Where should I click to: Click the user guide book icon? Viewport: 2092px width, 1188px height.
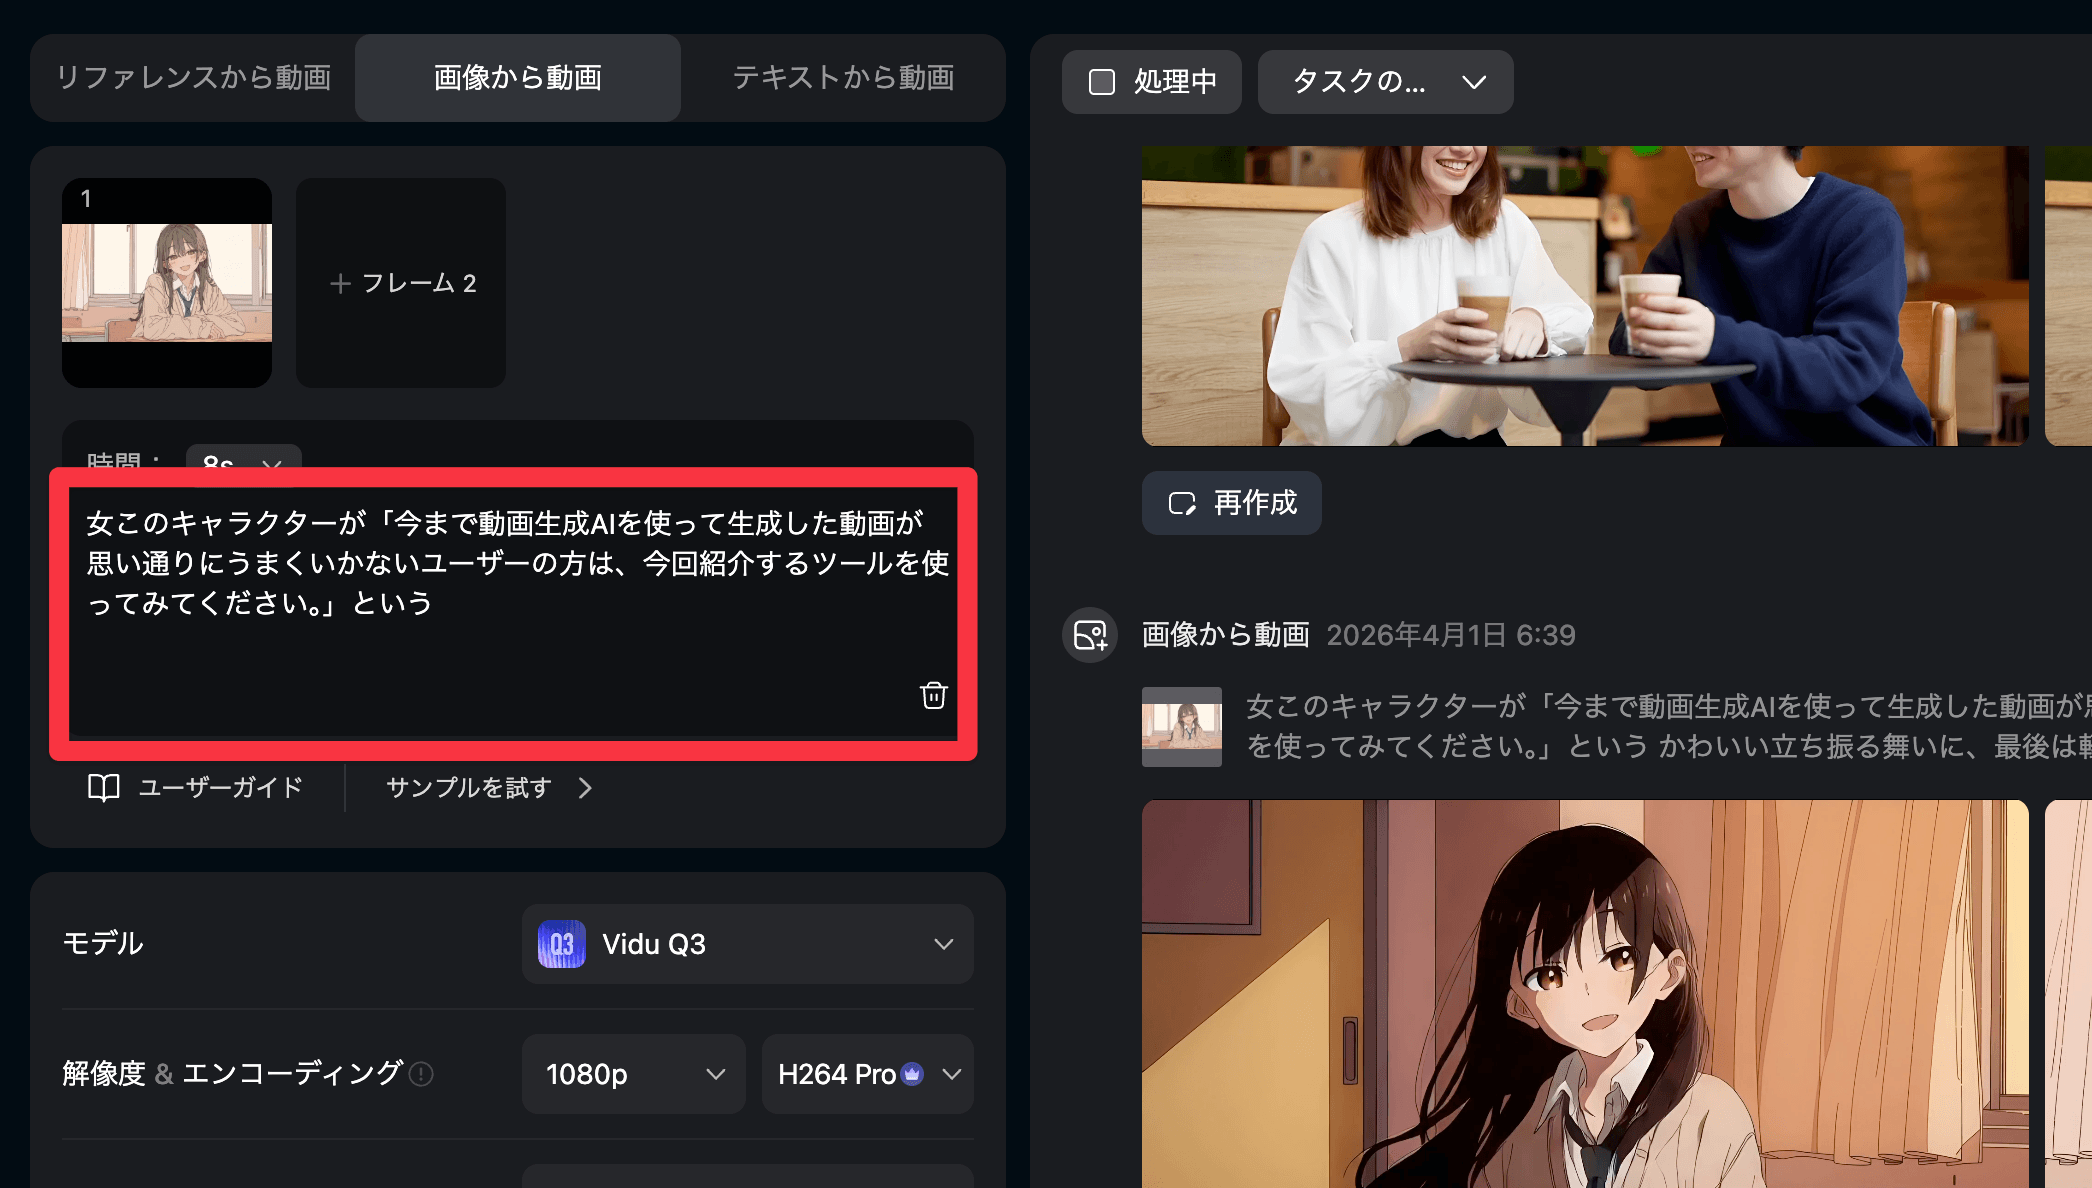pos(103,788)
